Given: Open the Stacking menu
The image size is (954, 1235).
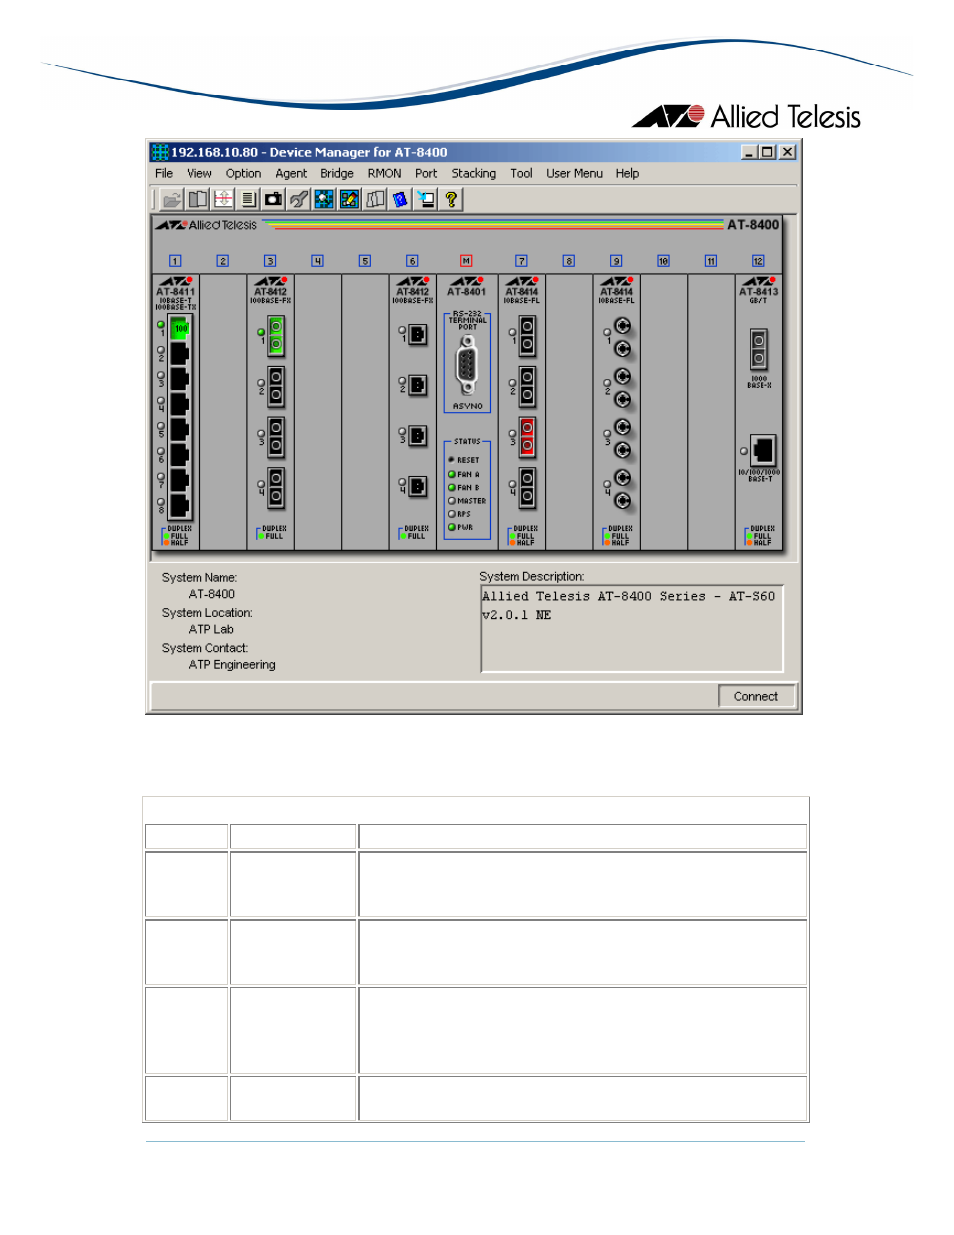Looking at the screenshot, I should coord(473,173).
